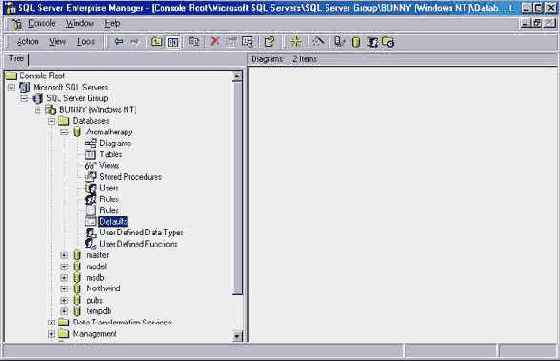Select the Northwind database
Screen dimensions: 560x361
point(103,289)
